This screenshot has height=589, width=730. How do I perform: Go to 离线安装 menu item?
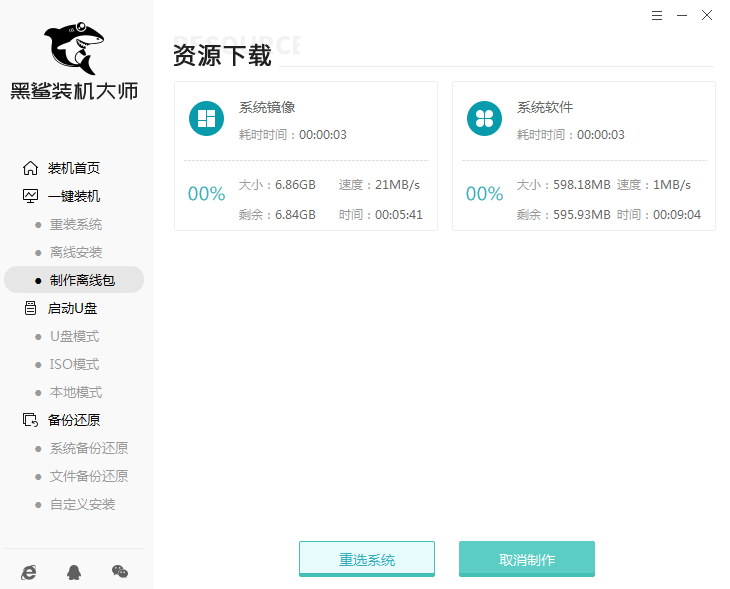pyautogui.click(x=76, y=252)
